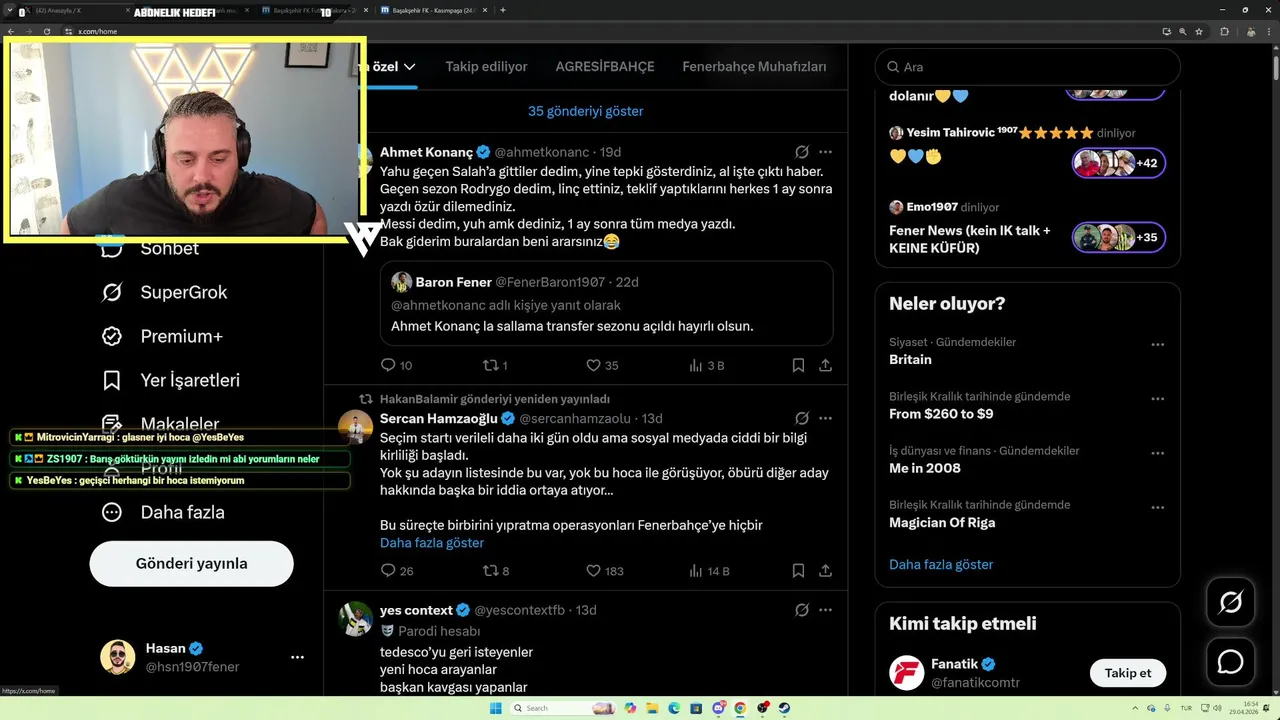Click the Ara search field

click(x=1028, y=67)
